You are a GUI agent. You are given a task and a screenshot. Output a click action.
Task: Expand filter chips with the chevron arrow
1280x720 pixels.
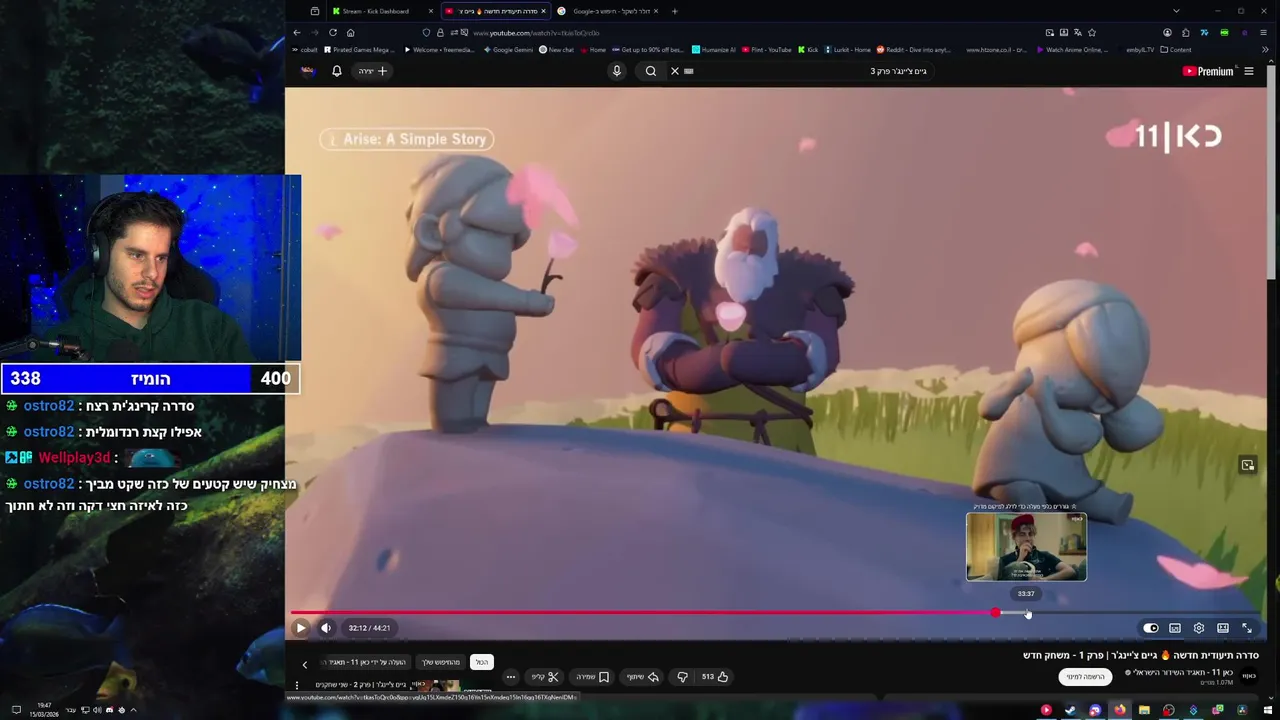(305, 664)
